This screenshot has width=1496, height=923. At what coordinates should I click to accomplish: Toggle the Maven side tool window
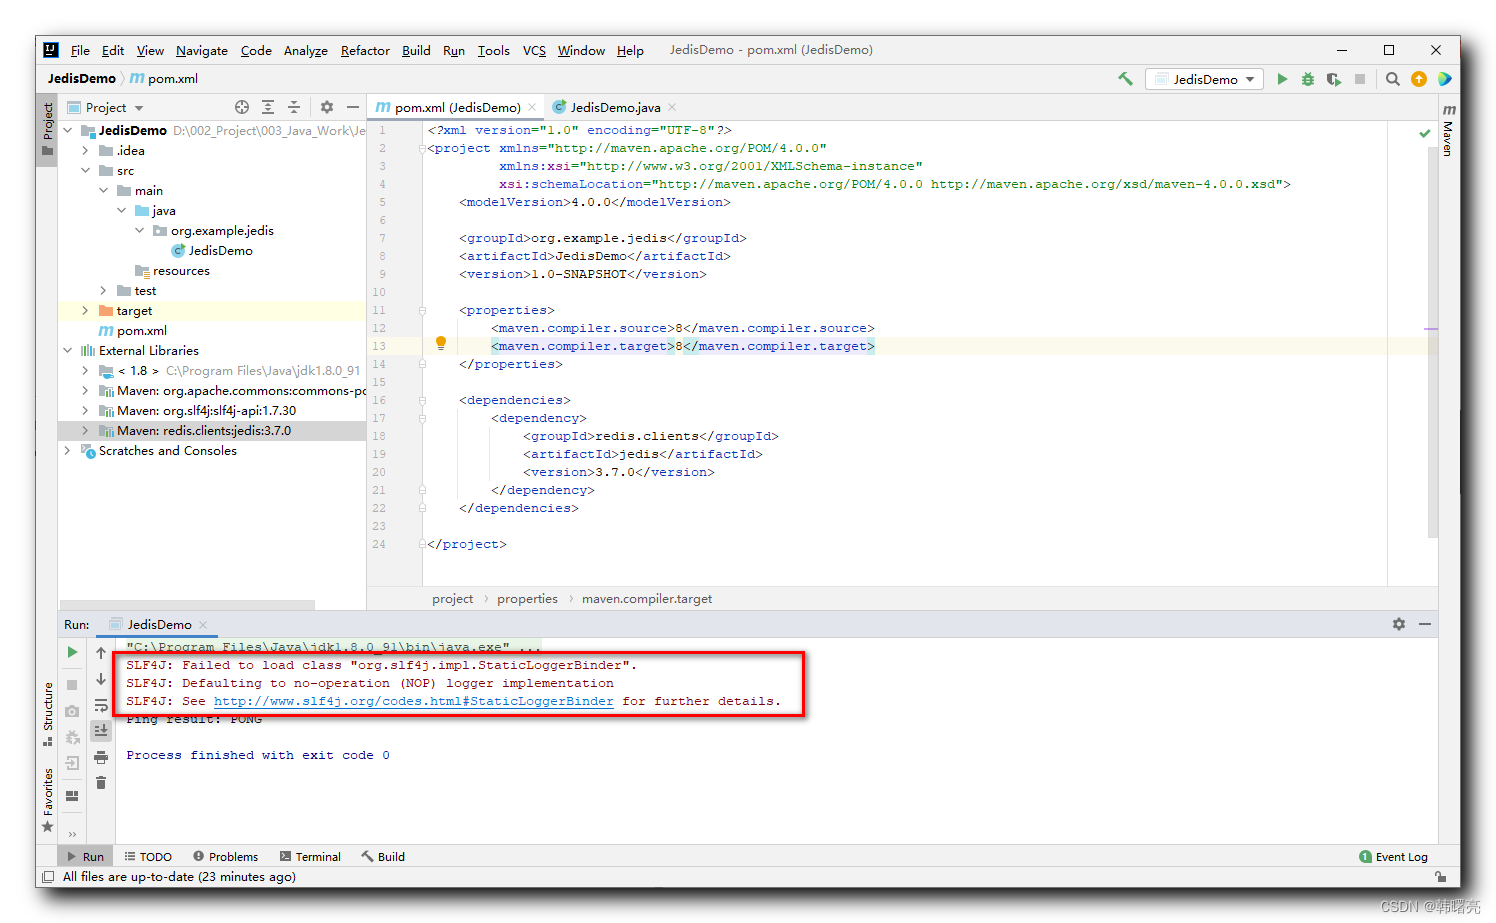pyautogui.click(x=1448, y=130)
